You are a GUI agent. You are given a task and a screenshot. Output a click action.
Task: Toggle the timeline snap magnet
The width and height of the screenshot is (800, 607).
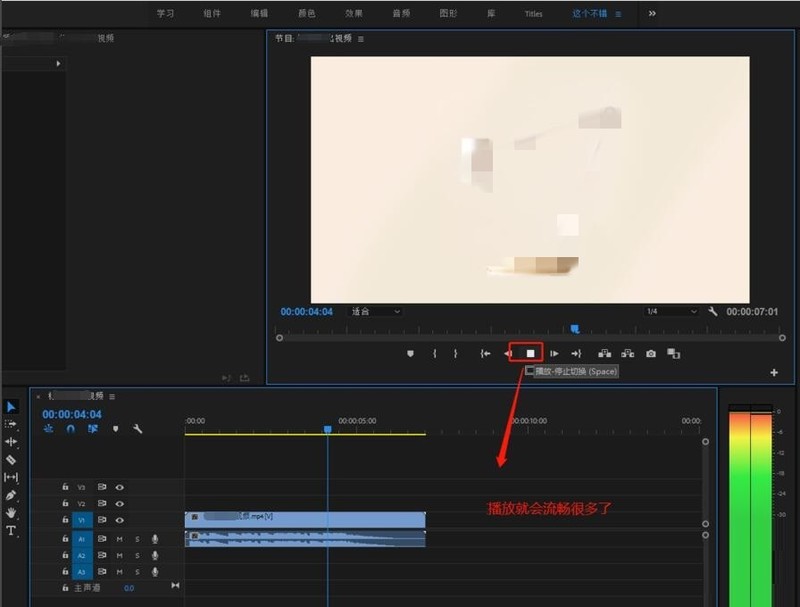click(70, 428)
